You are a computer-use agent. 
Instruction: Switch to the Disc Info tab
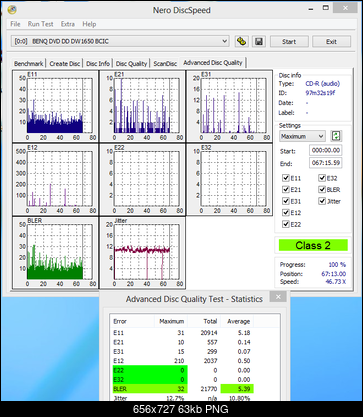pyautogui.click(x=98, y=63)
